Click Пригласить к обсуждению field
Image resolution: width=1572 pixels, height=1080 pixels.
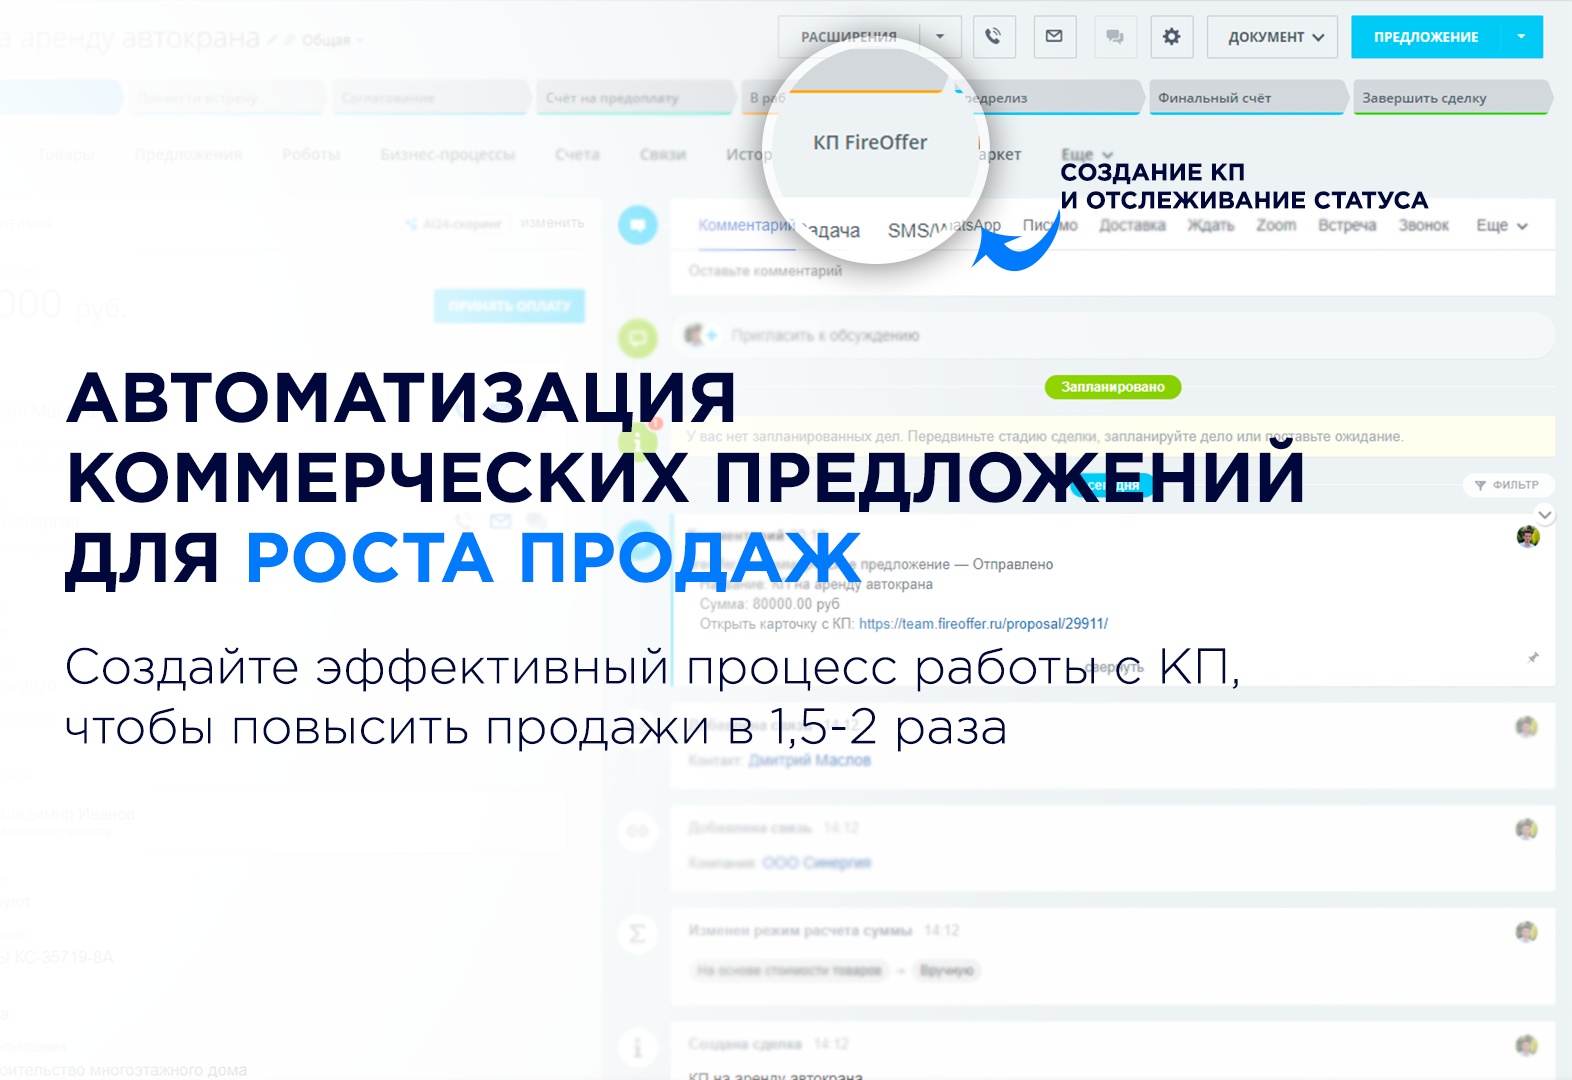pos(1112,336)
